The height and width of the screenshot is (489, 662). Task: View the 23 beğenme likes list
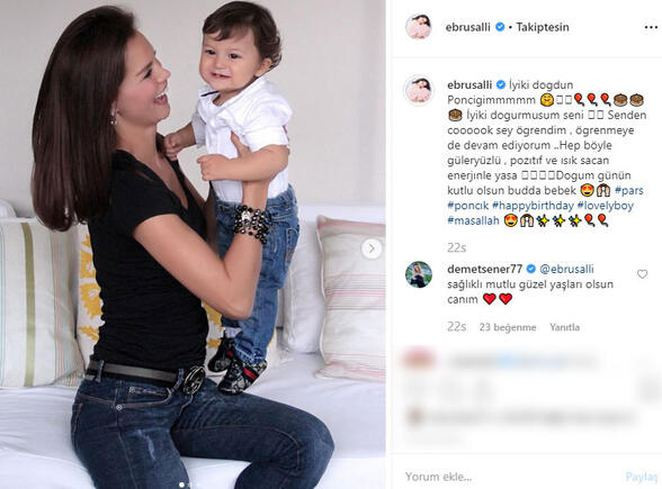tap(507, 327)
